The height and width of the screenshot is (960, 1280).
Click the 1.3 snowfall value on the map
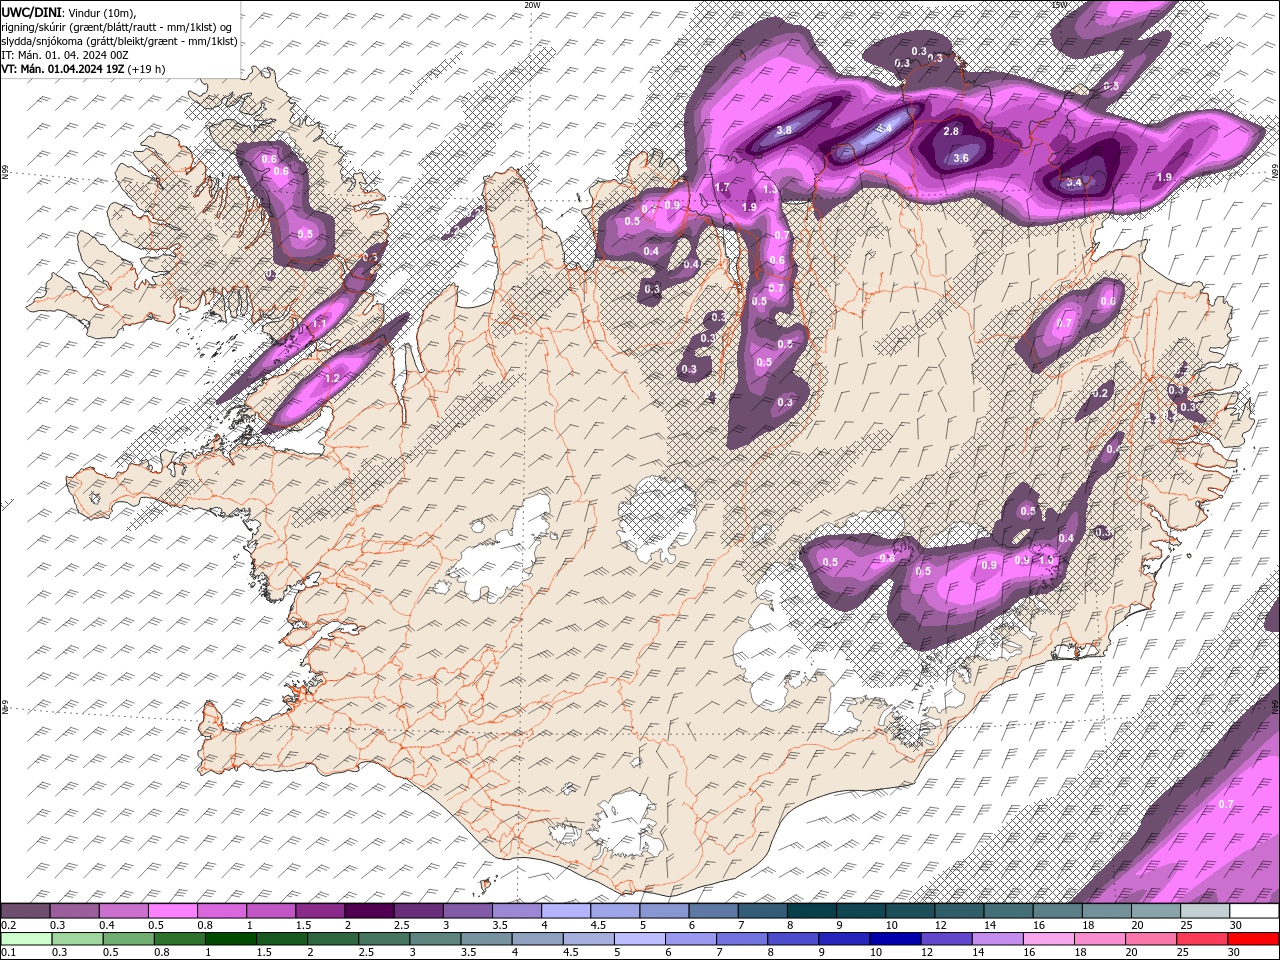(x=769, y=189)
